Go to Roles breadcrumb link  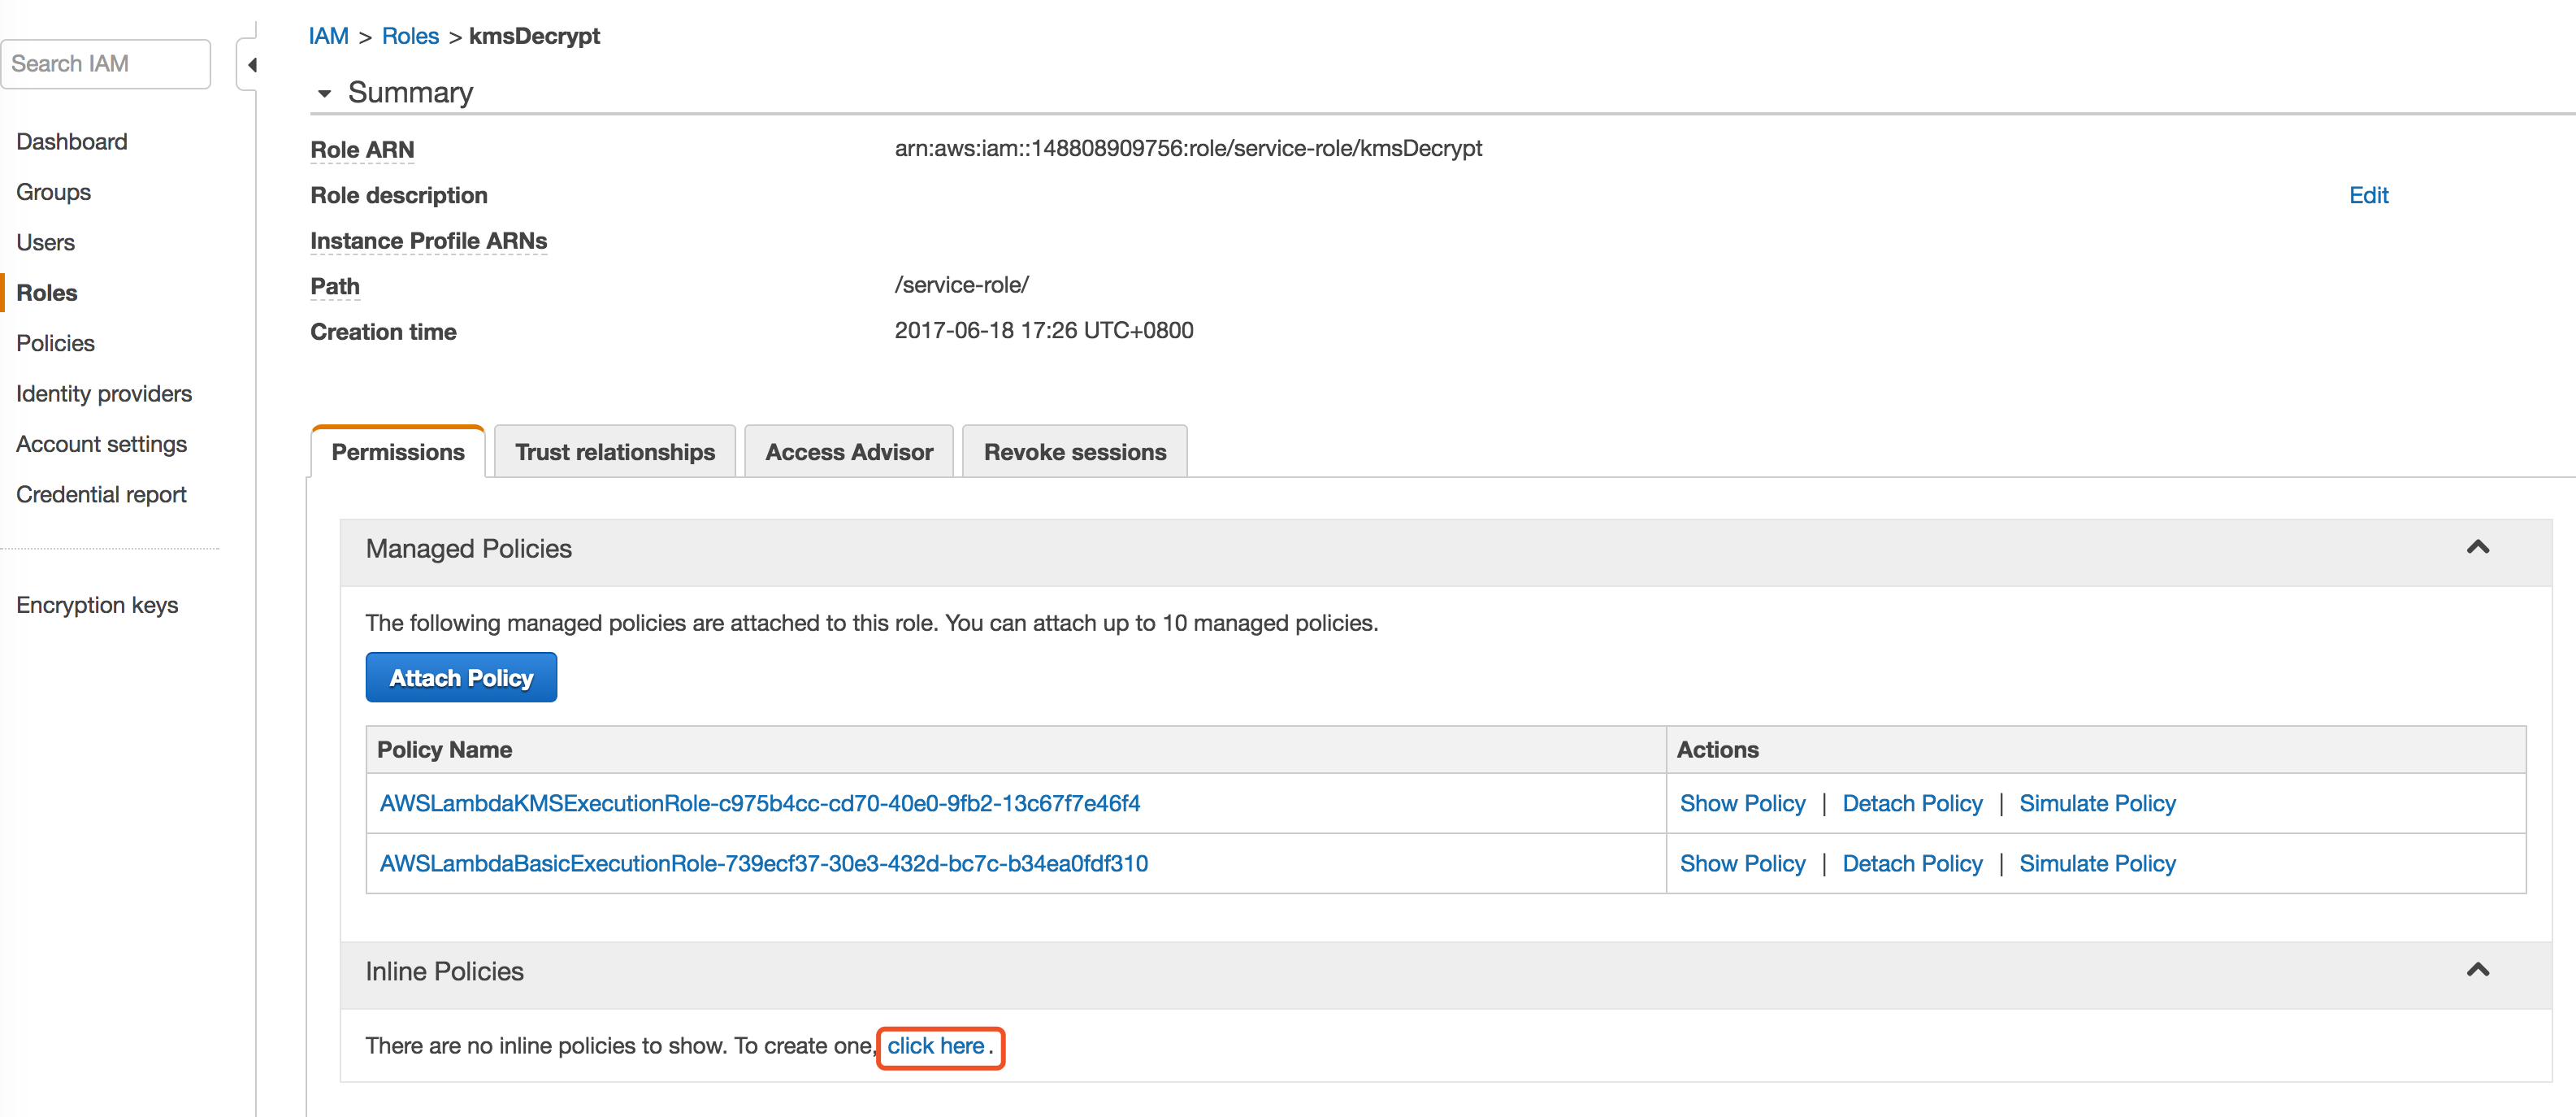(410, 37)
